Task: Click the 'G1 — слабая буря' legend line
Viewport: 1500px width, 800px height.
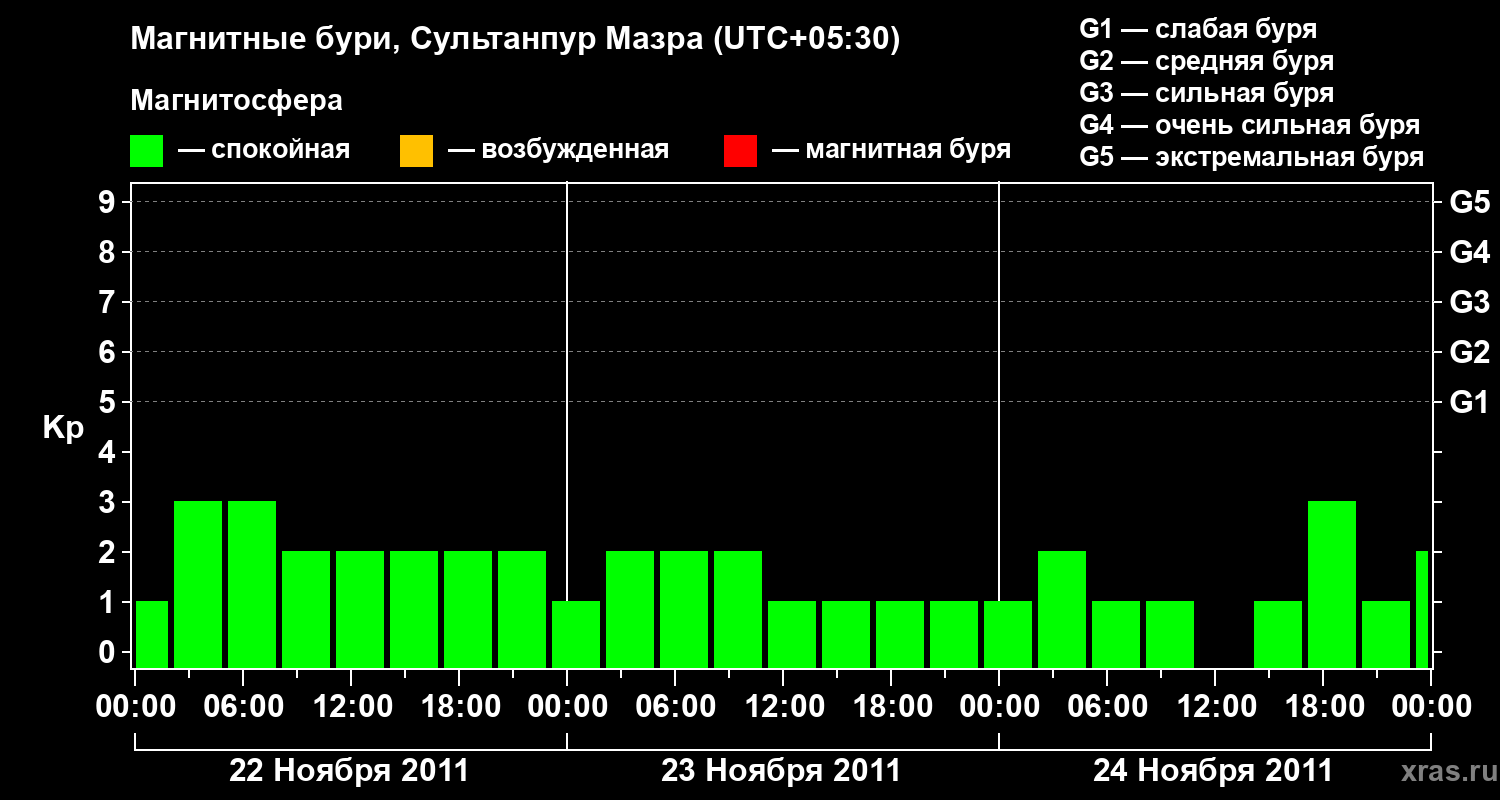Action: [x=1198, y=29]
